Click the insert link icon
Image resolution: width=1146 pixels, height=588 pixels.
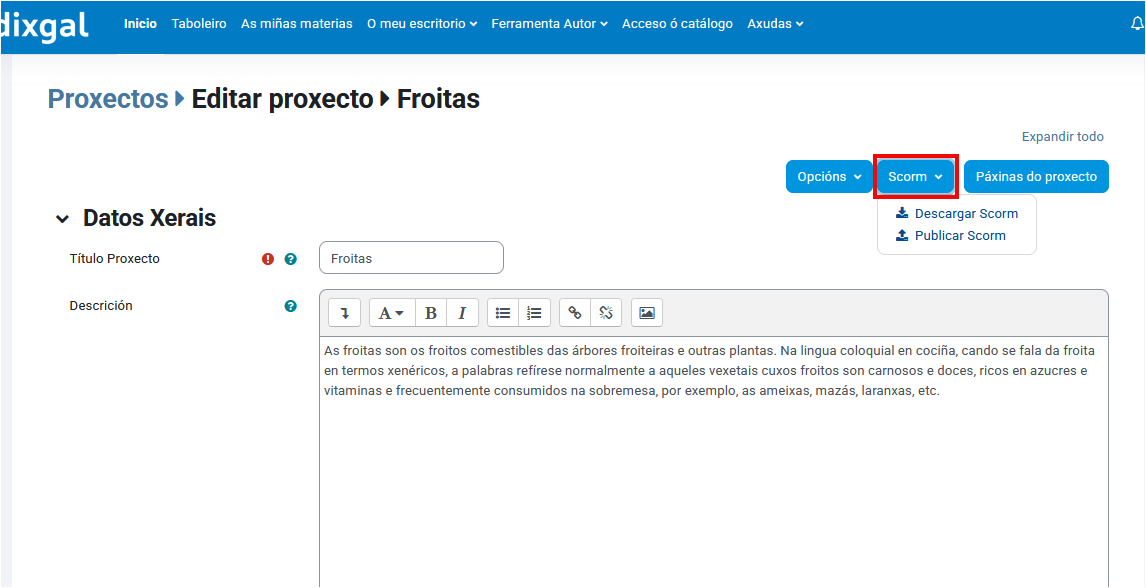pos(575,313)
